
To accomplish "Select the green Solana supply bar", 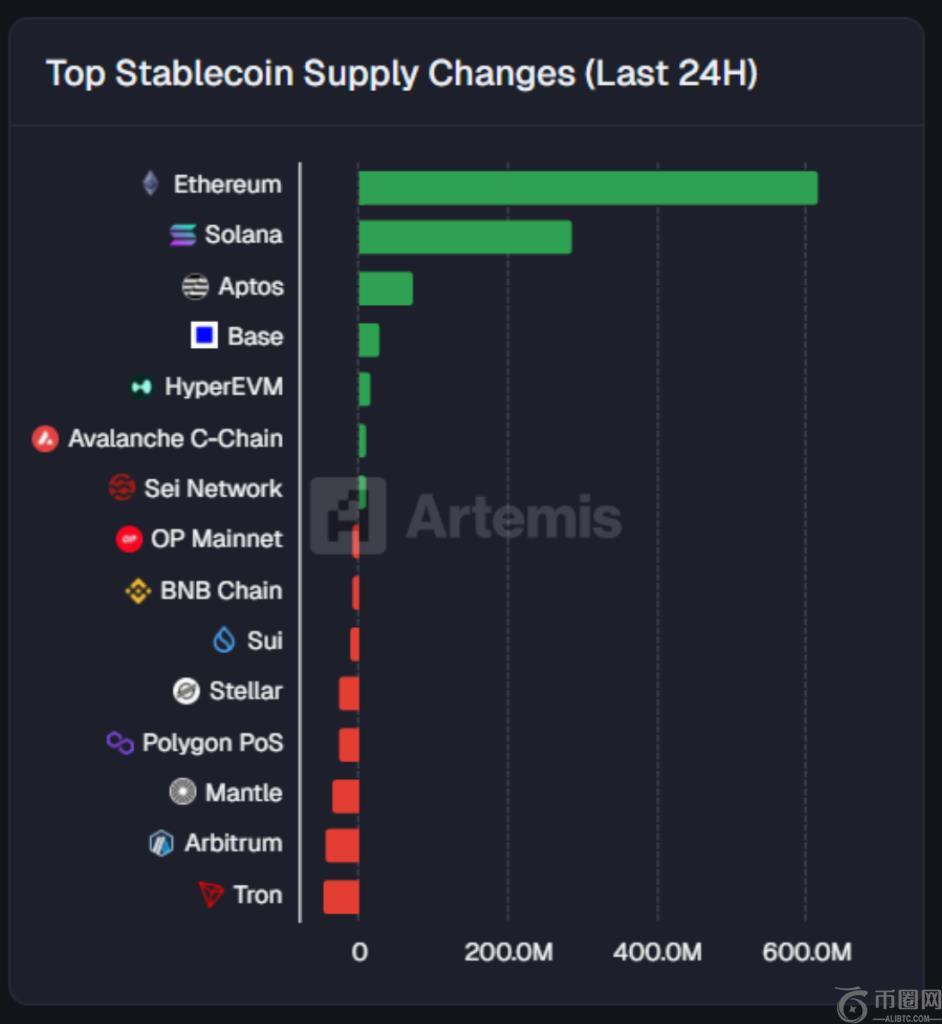I will coord(465,238).
